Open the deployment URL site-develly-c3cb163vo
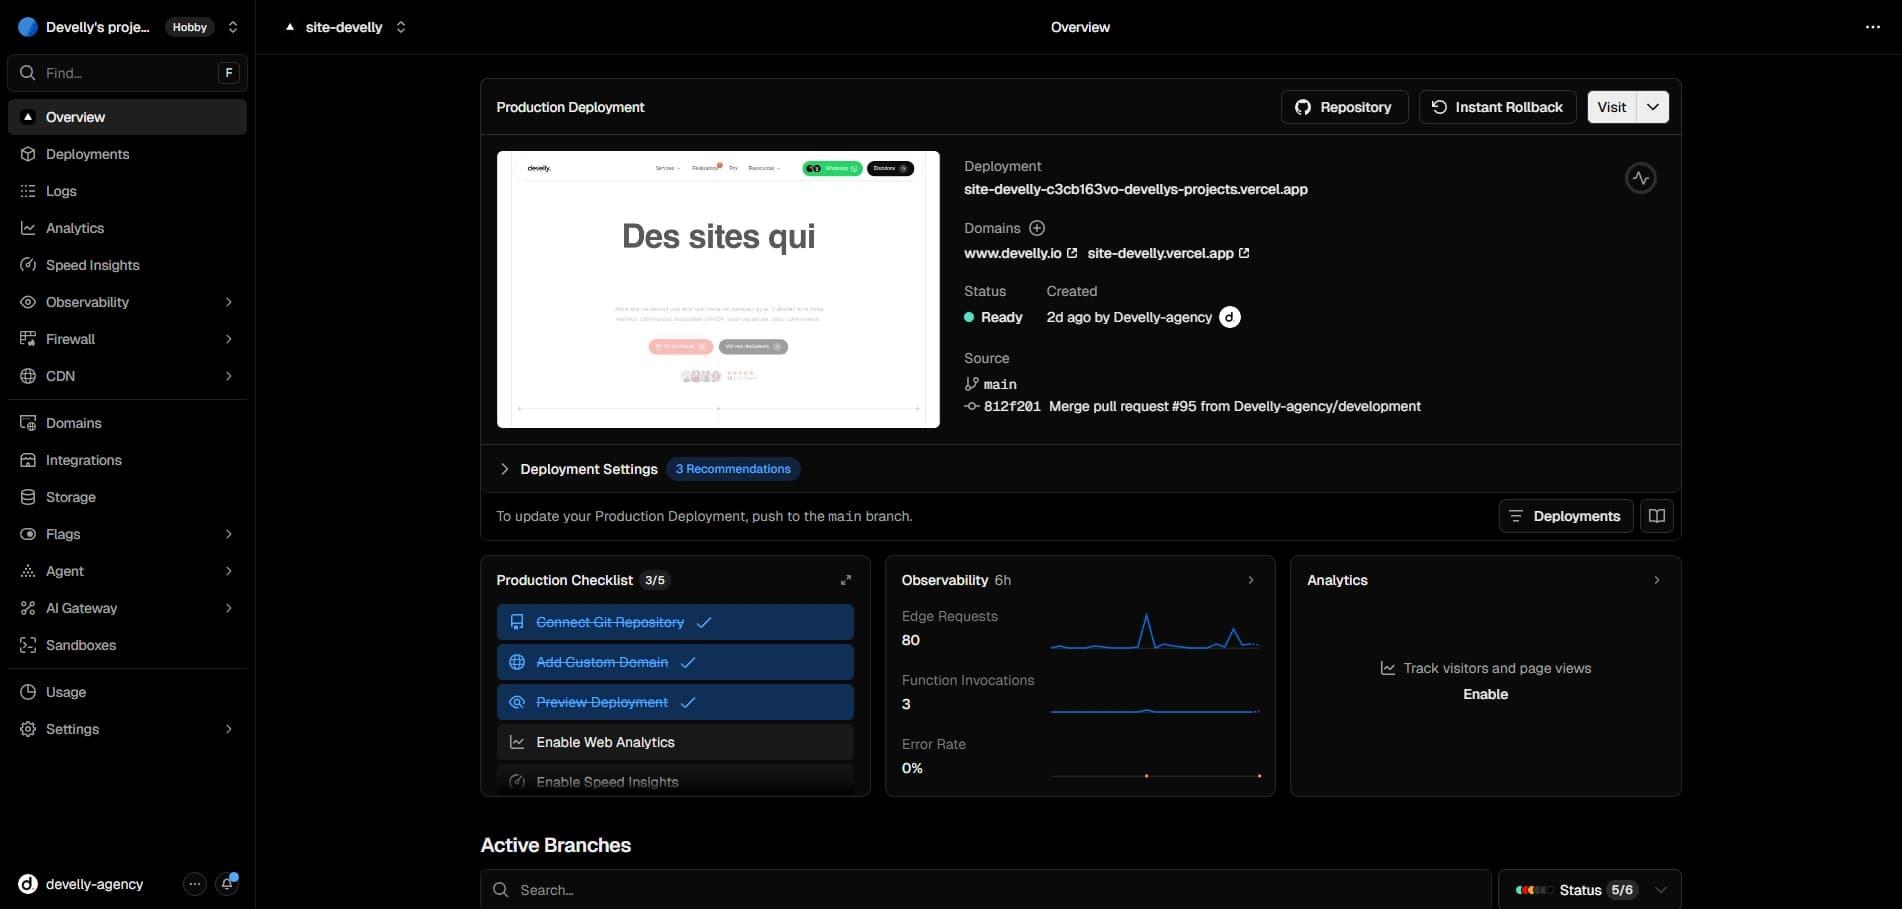Viewport: 1902px width, 909px height. pyautogui.click(x=1135, y=189)
